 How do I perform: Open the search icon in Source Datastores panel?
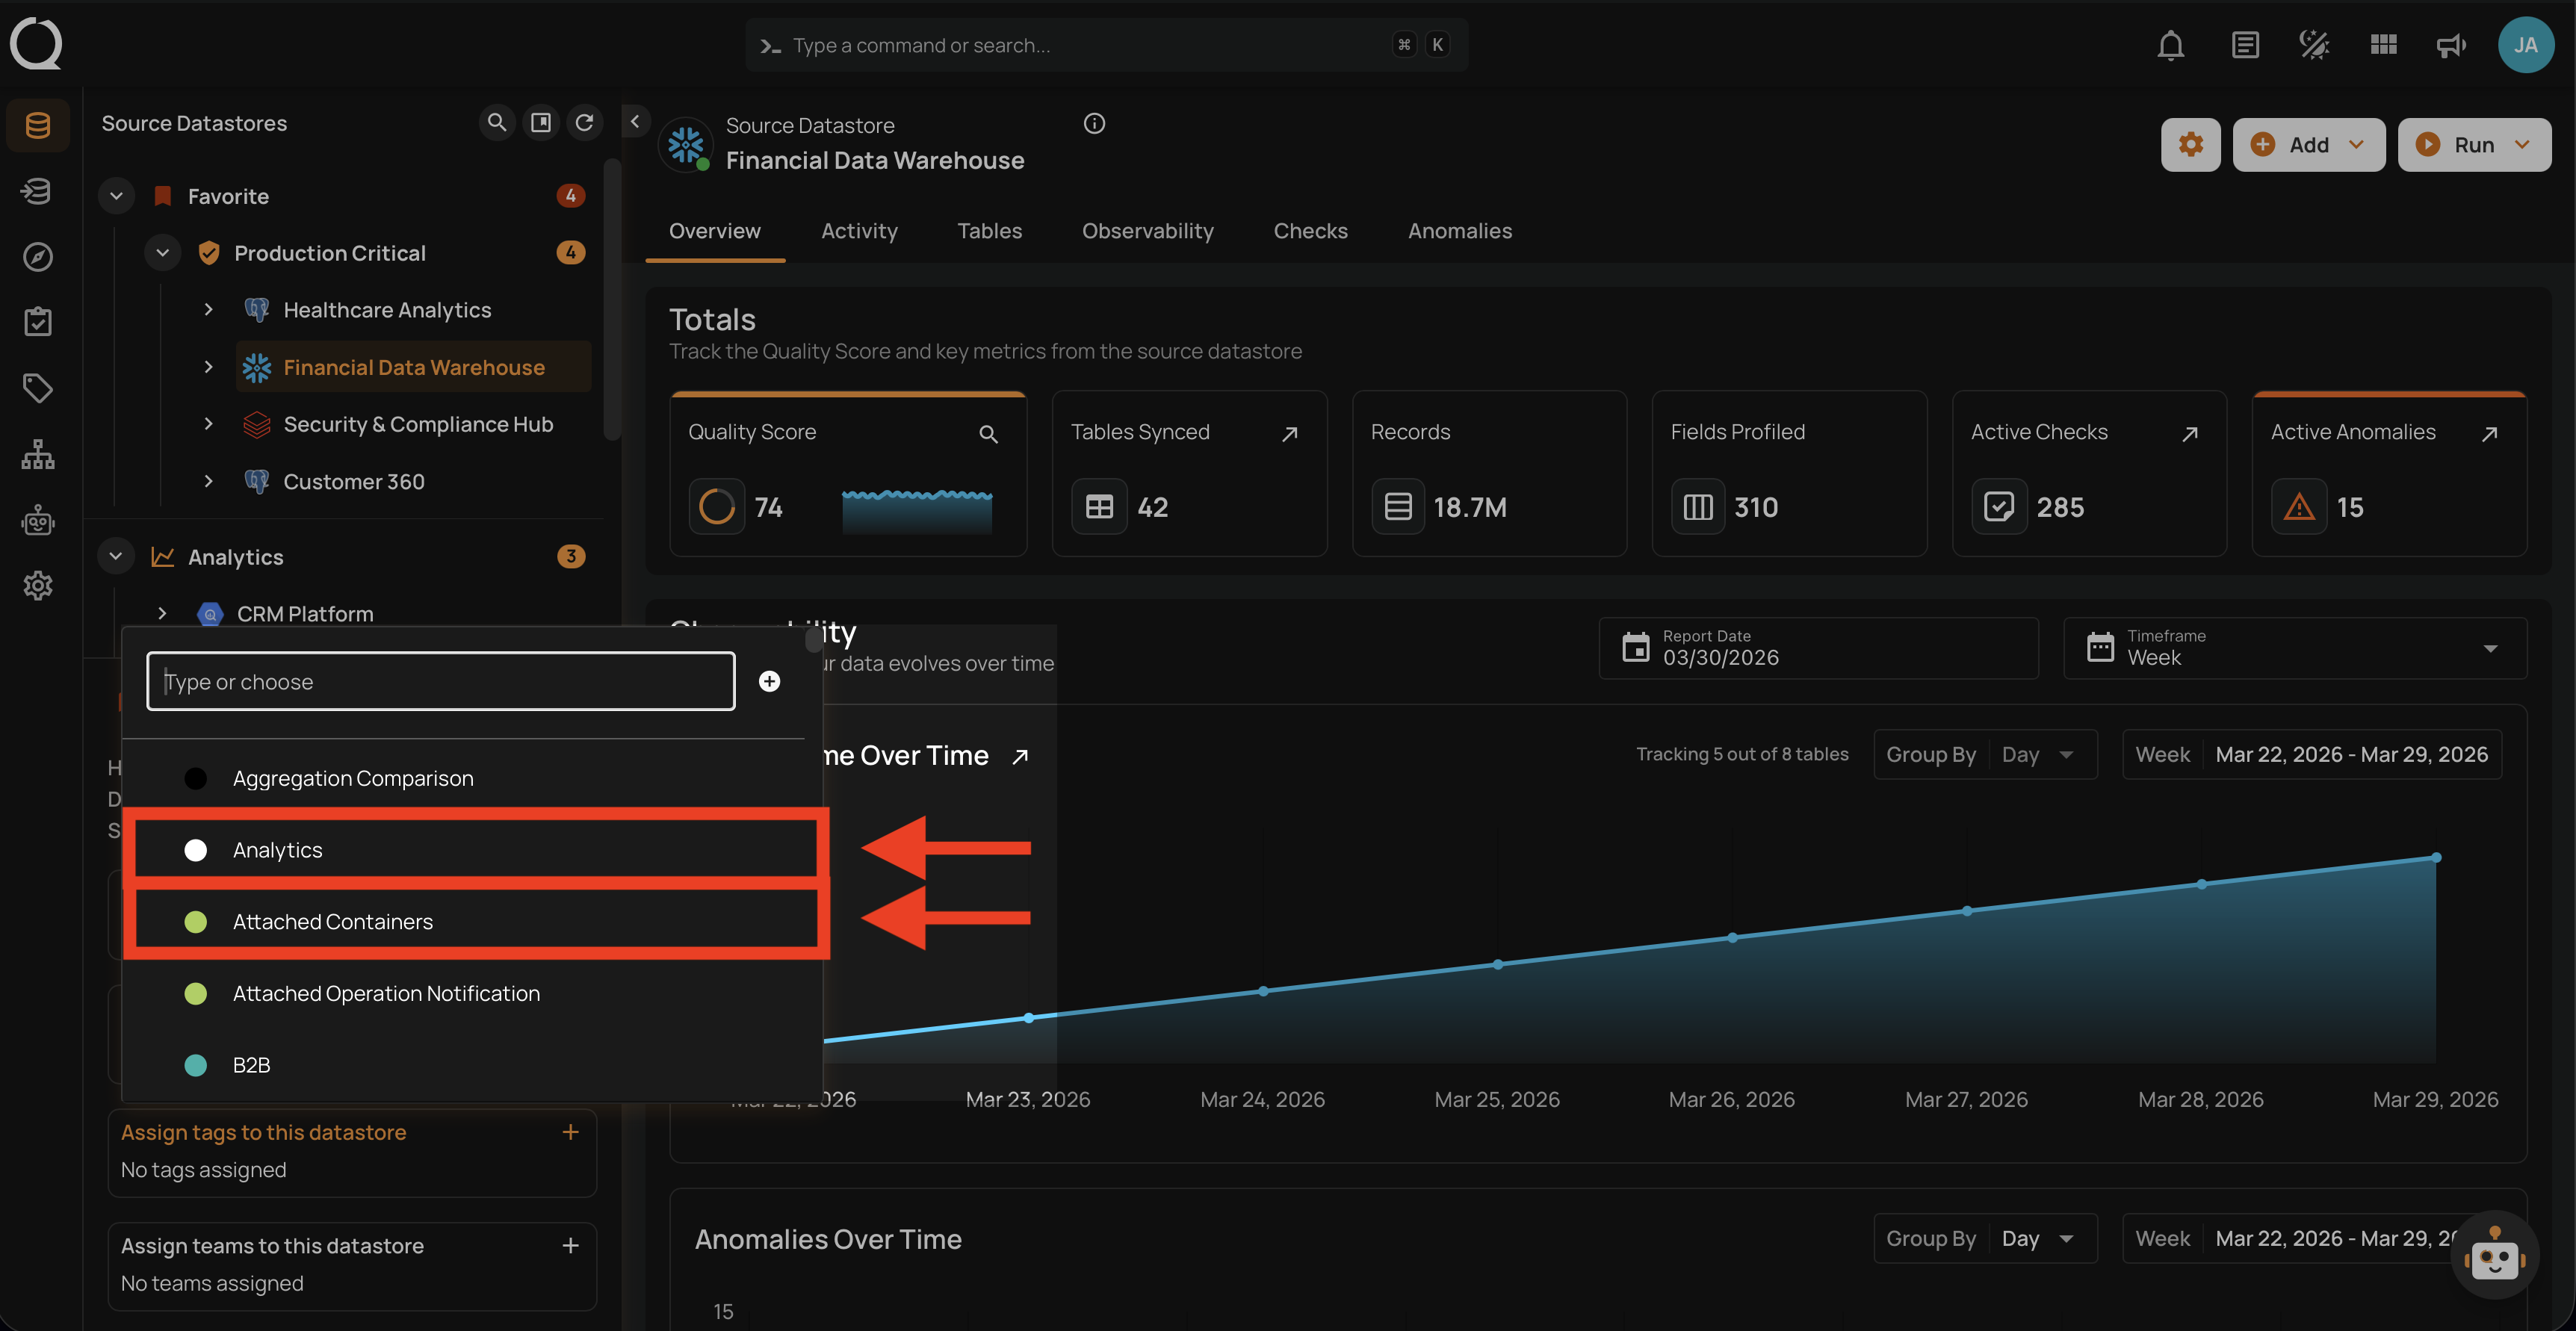(496, 122)
